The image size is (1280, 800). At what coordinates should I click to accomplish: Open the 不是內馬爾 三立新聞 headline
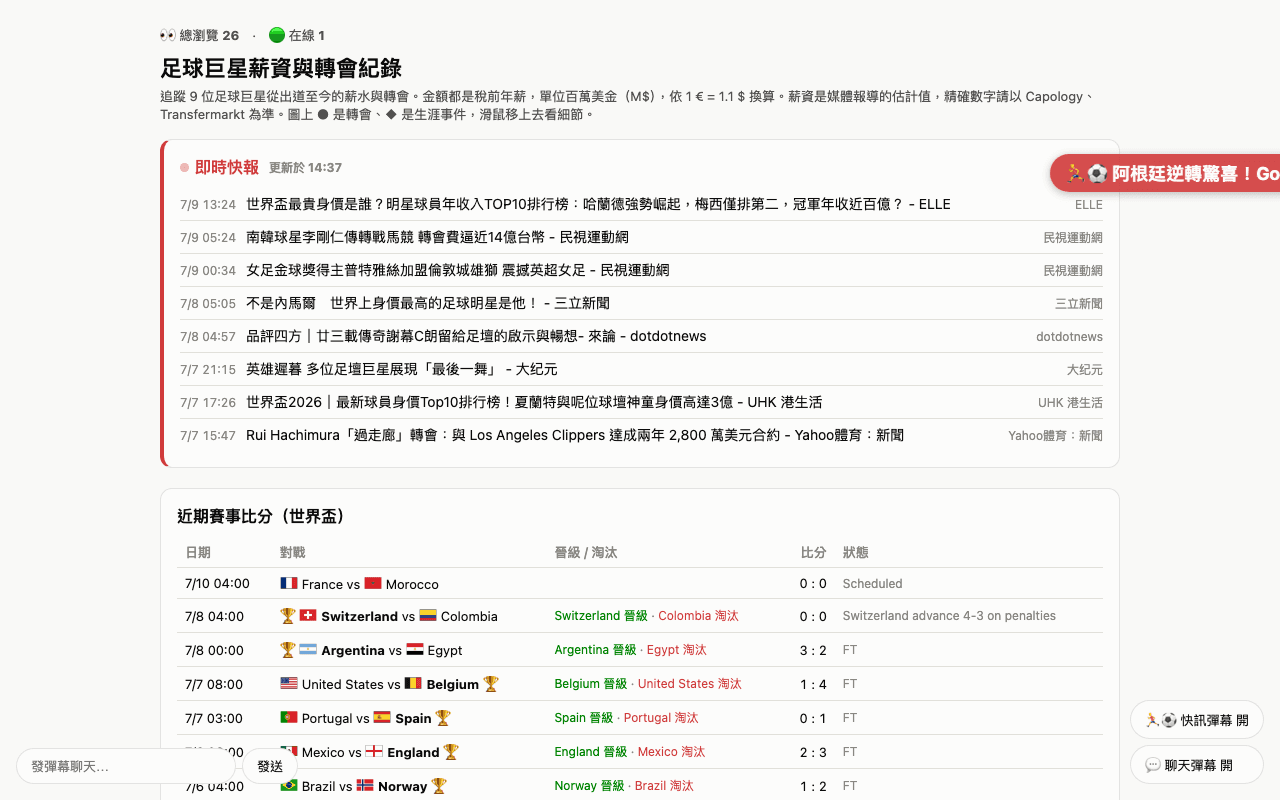[427, 303]
